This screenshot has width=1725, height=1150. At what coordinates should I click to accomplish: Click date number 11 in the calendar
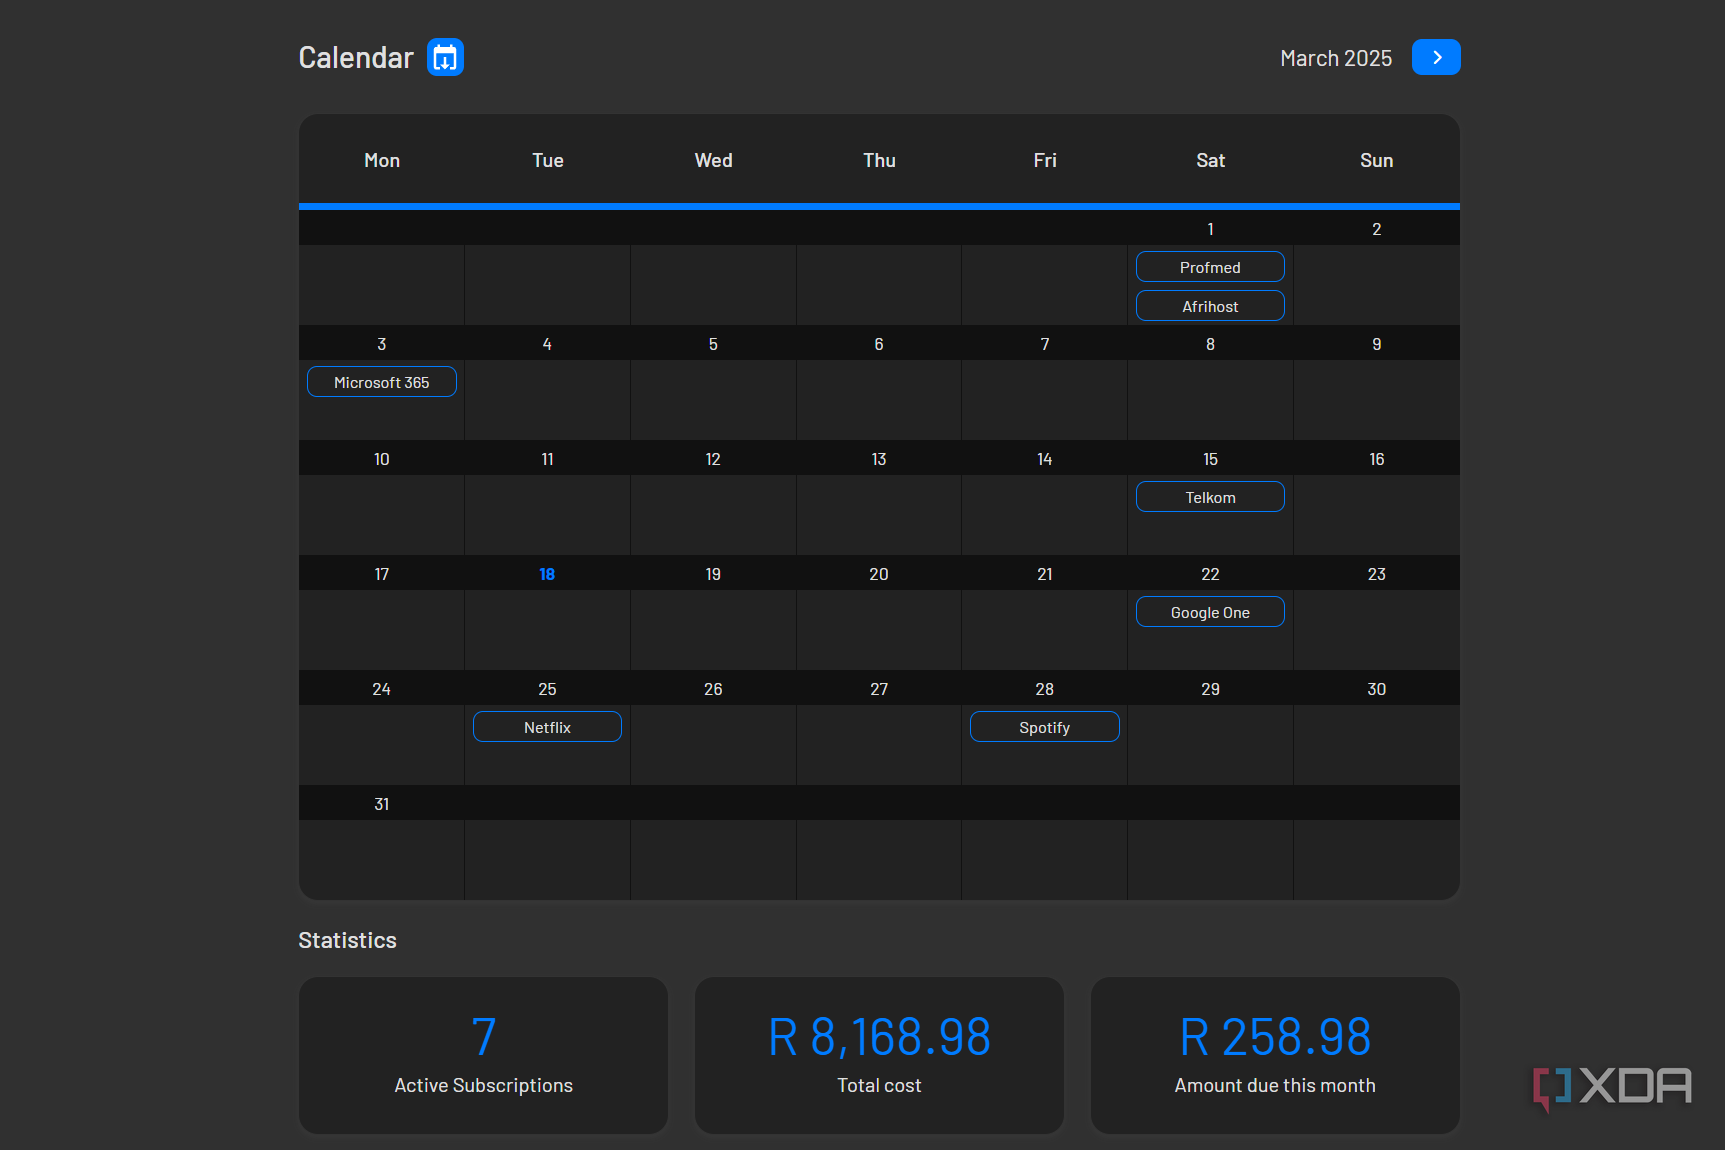coord(547,459)
